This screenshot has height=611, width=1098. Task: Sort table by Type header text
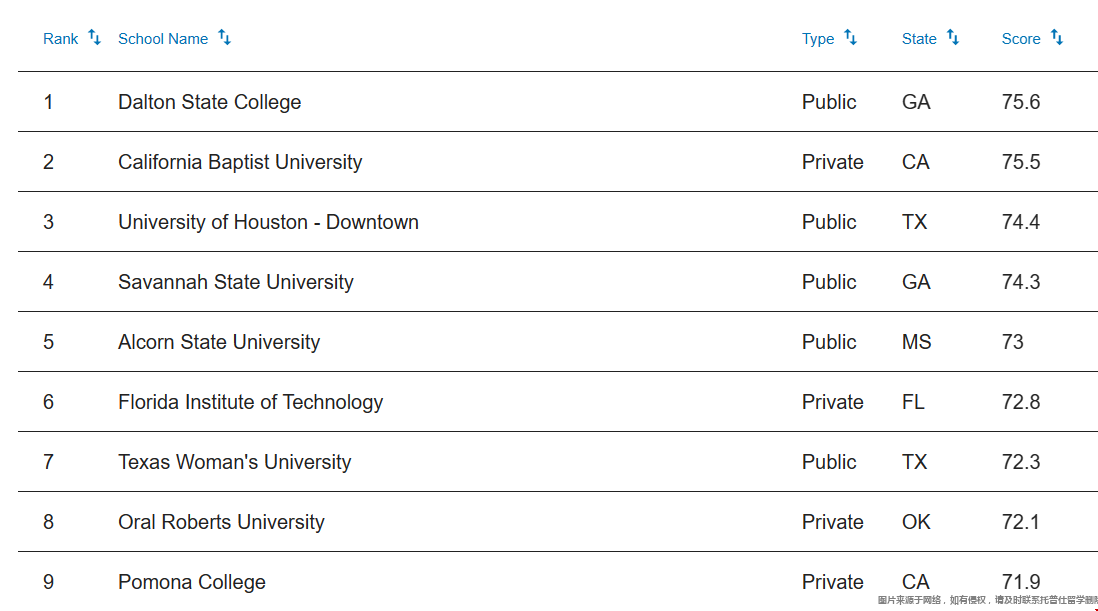tap(818, 39)
